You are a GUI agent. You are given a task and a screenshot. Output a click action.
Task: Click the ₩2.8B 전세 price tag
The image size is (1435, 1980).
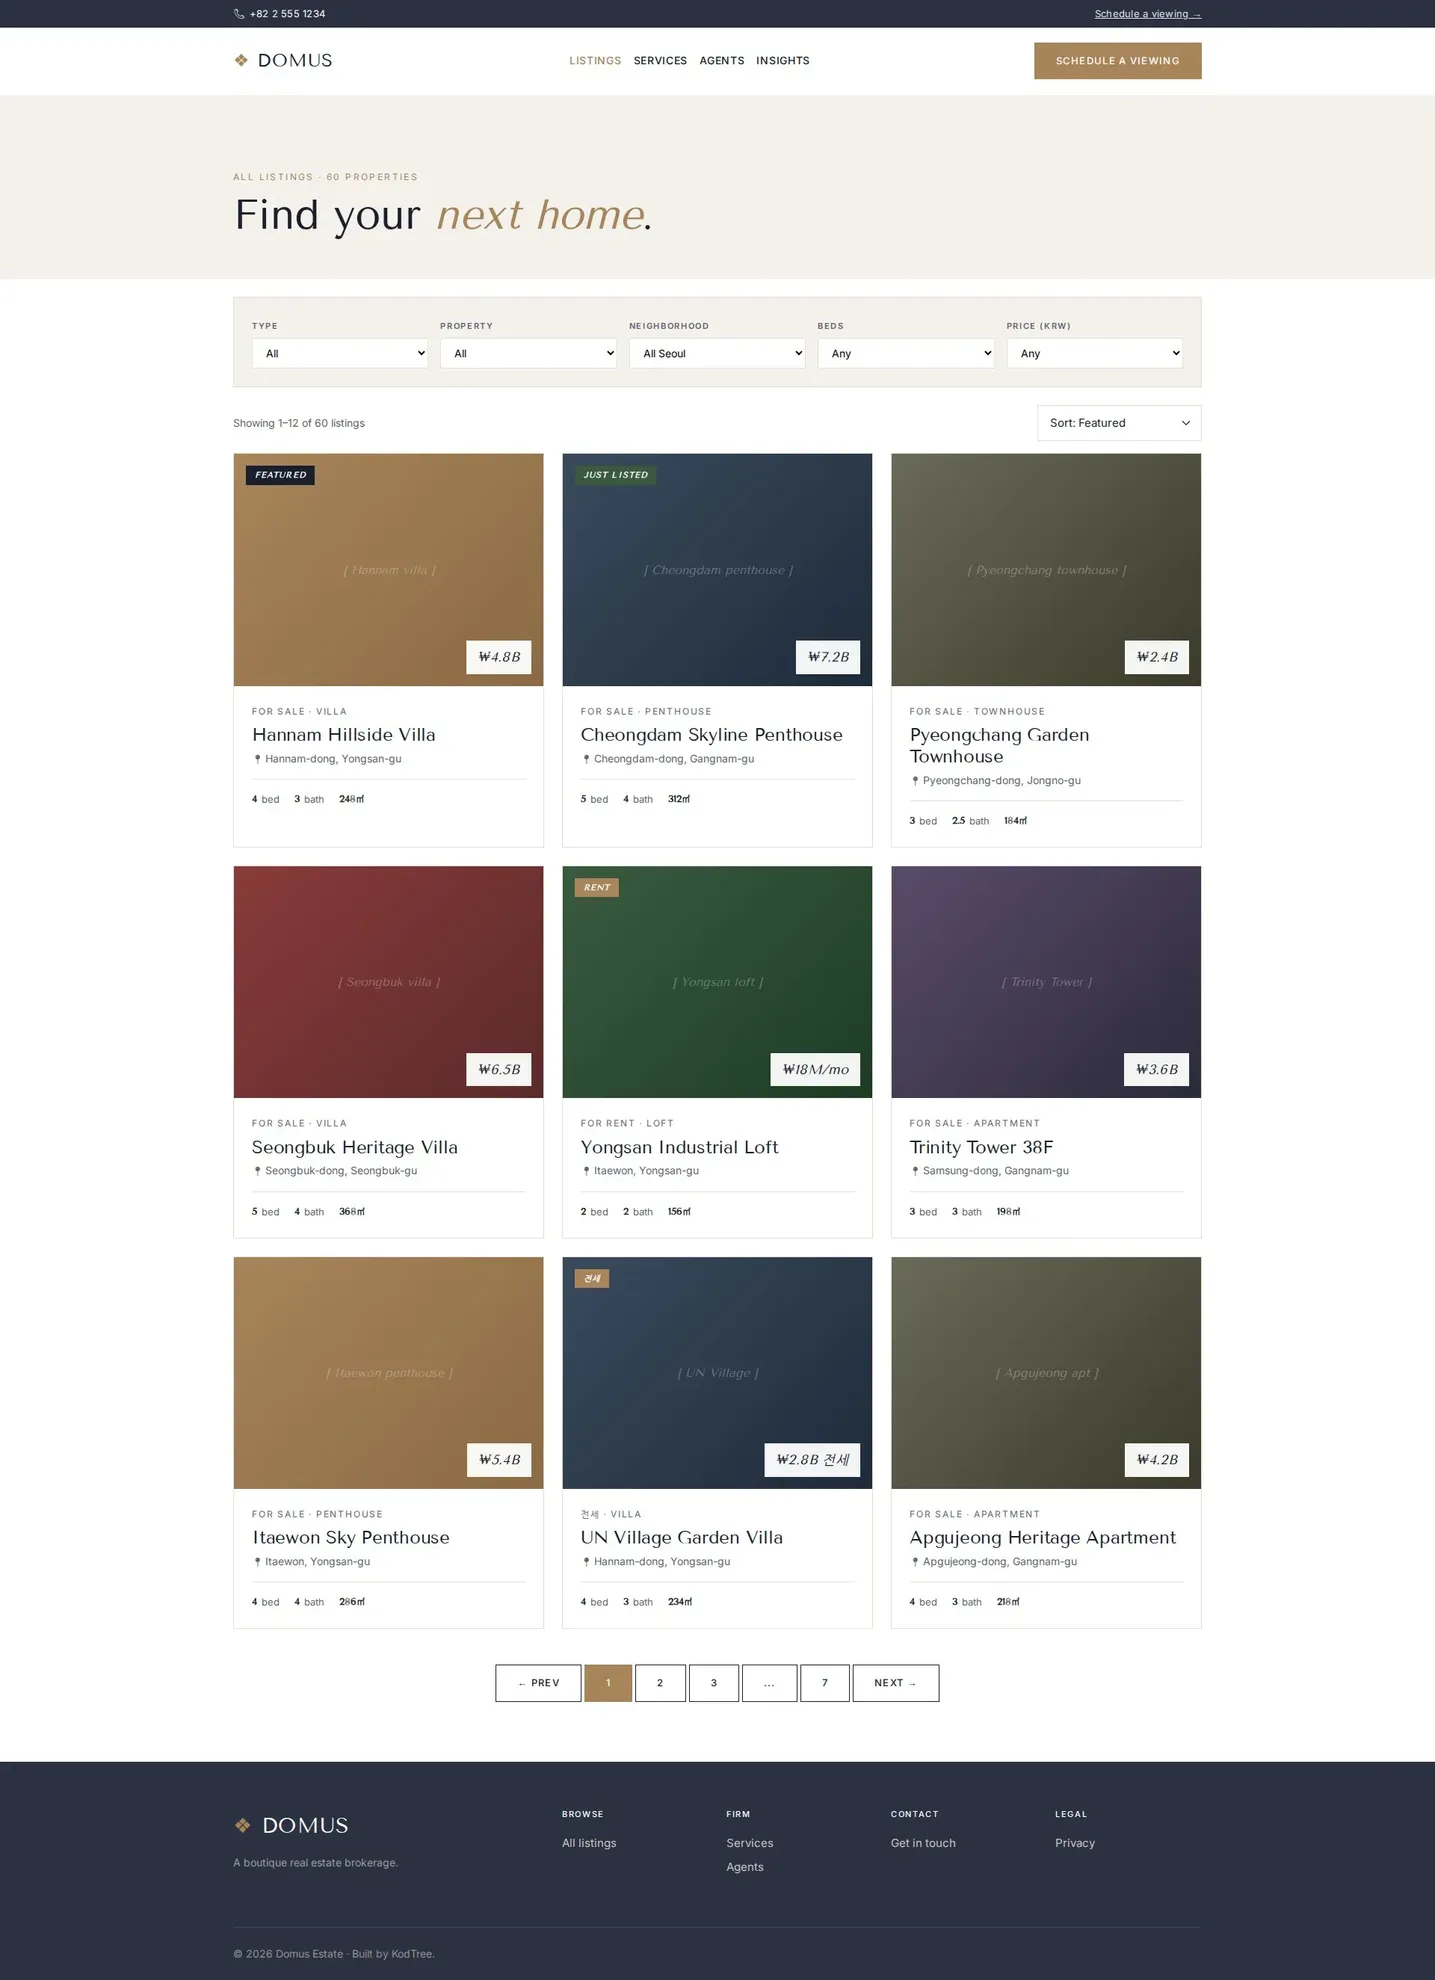click(x=812, y=1460)
